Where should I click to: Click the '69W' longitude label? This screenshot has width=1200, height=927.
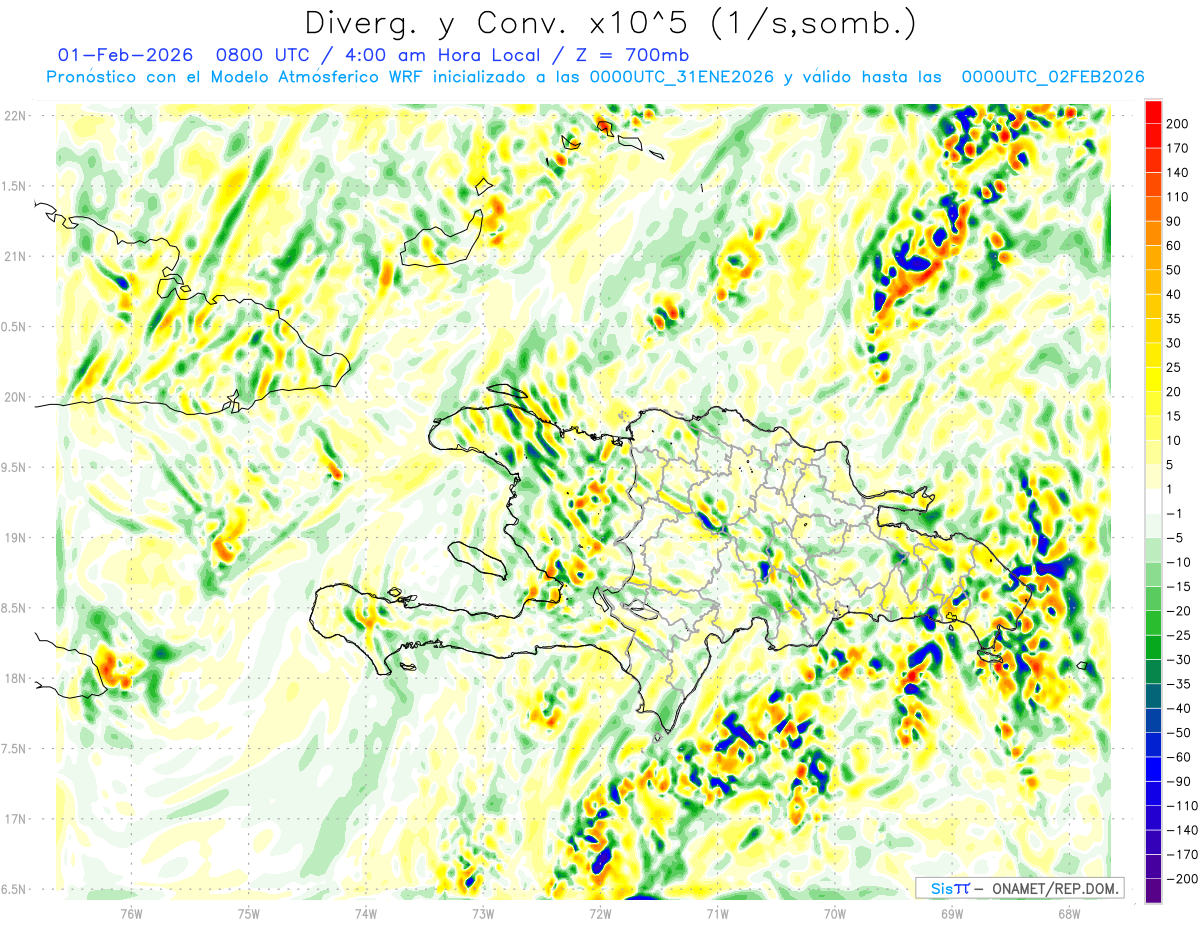952,913
